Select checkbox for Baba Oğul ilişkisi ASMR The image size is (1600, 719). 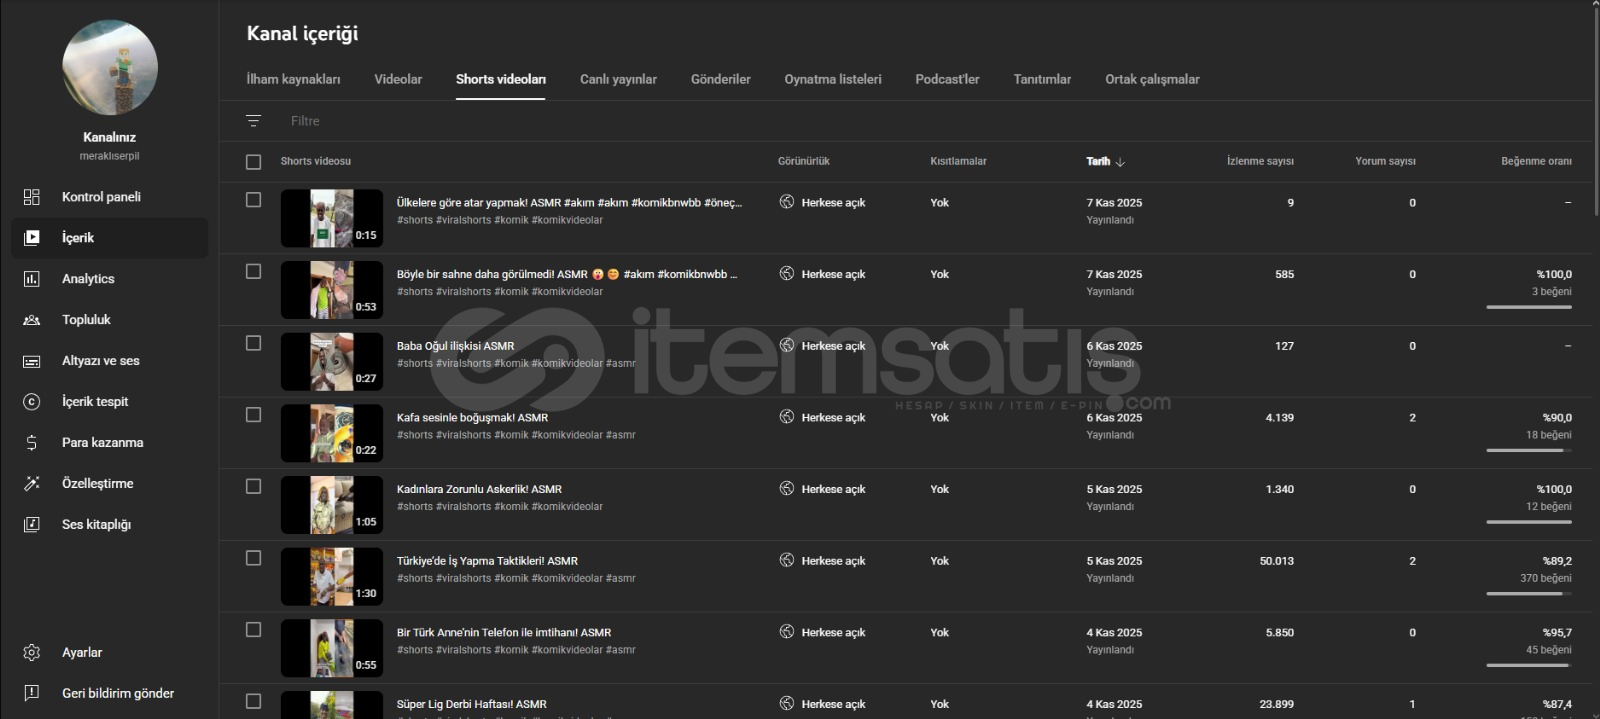254,343
